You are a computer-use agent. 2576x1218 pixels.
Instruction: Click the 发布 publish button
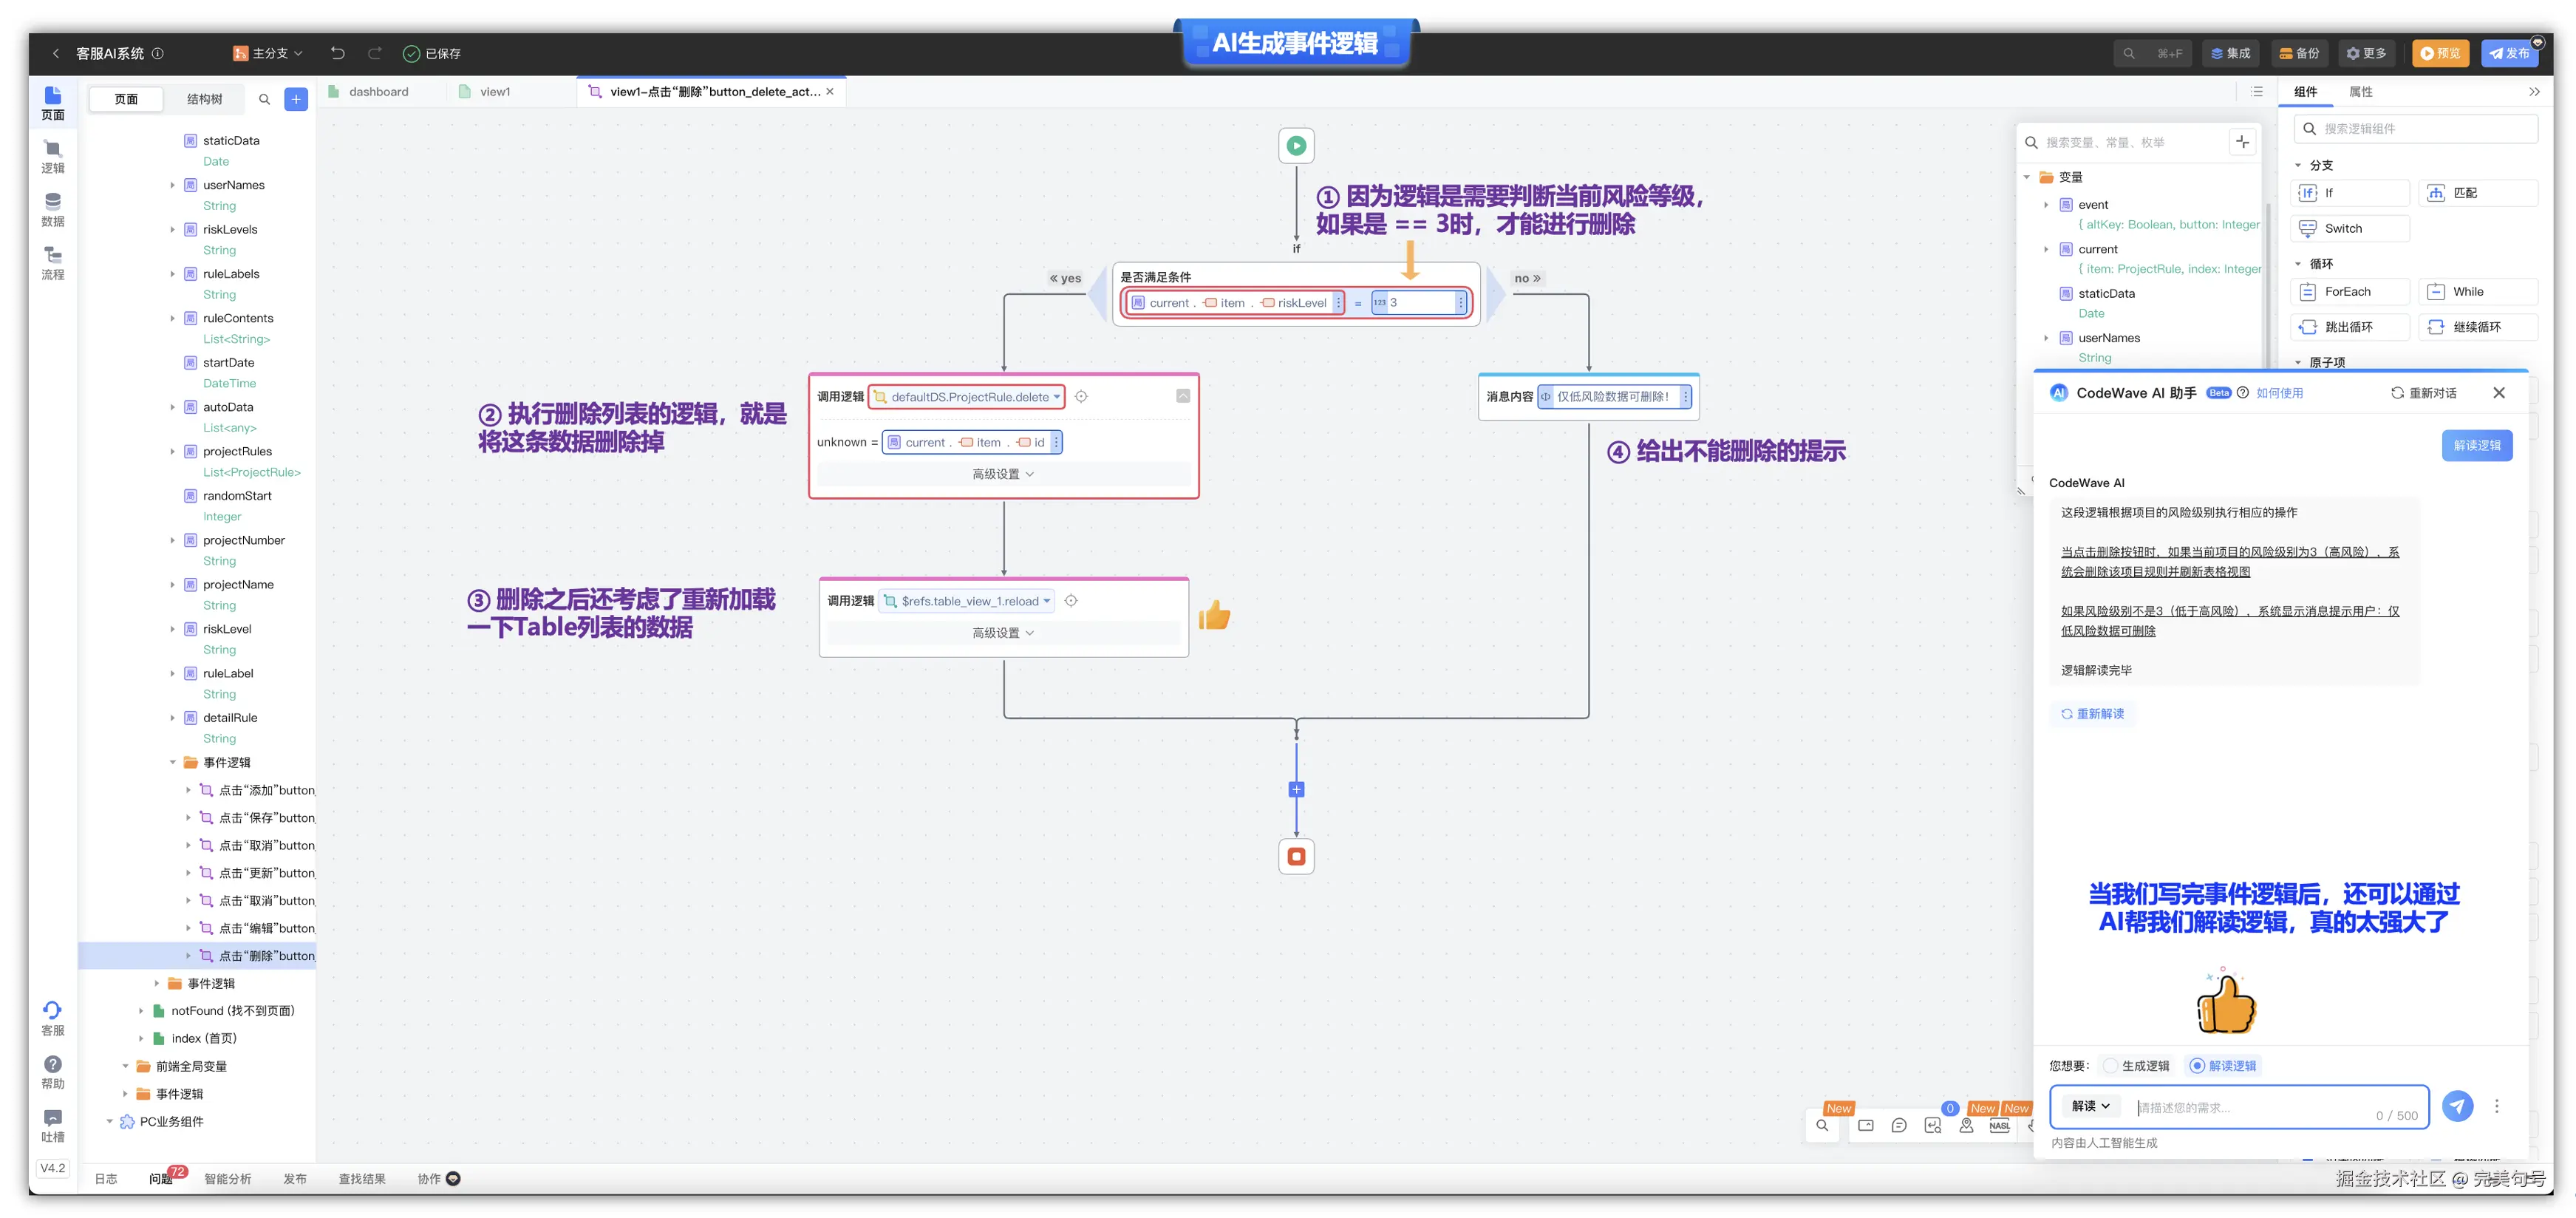pyautogui.click(x=2508, y=53)
